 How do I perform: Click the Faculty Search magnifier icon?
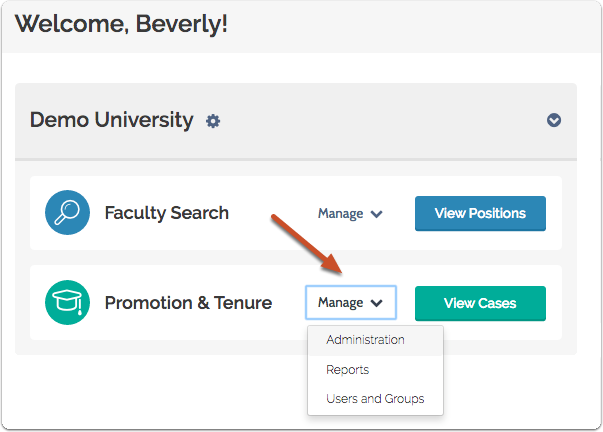click(68, 213)
